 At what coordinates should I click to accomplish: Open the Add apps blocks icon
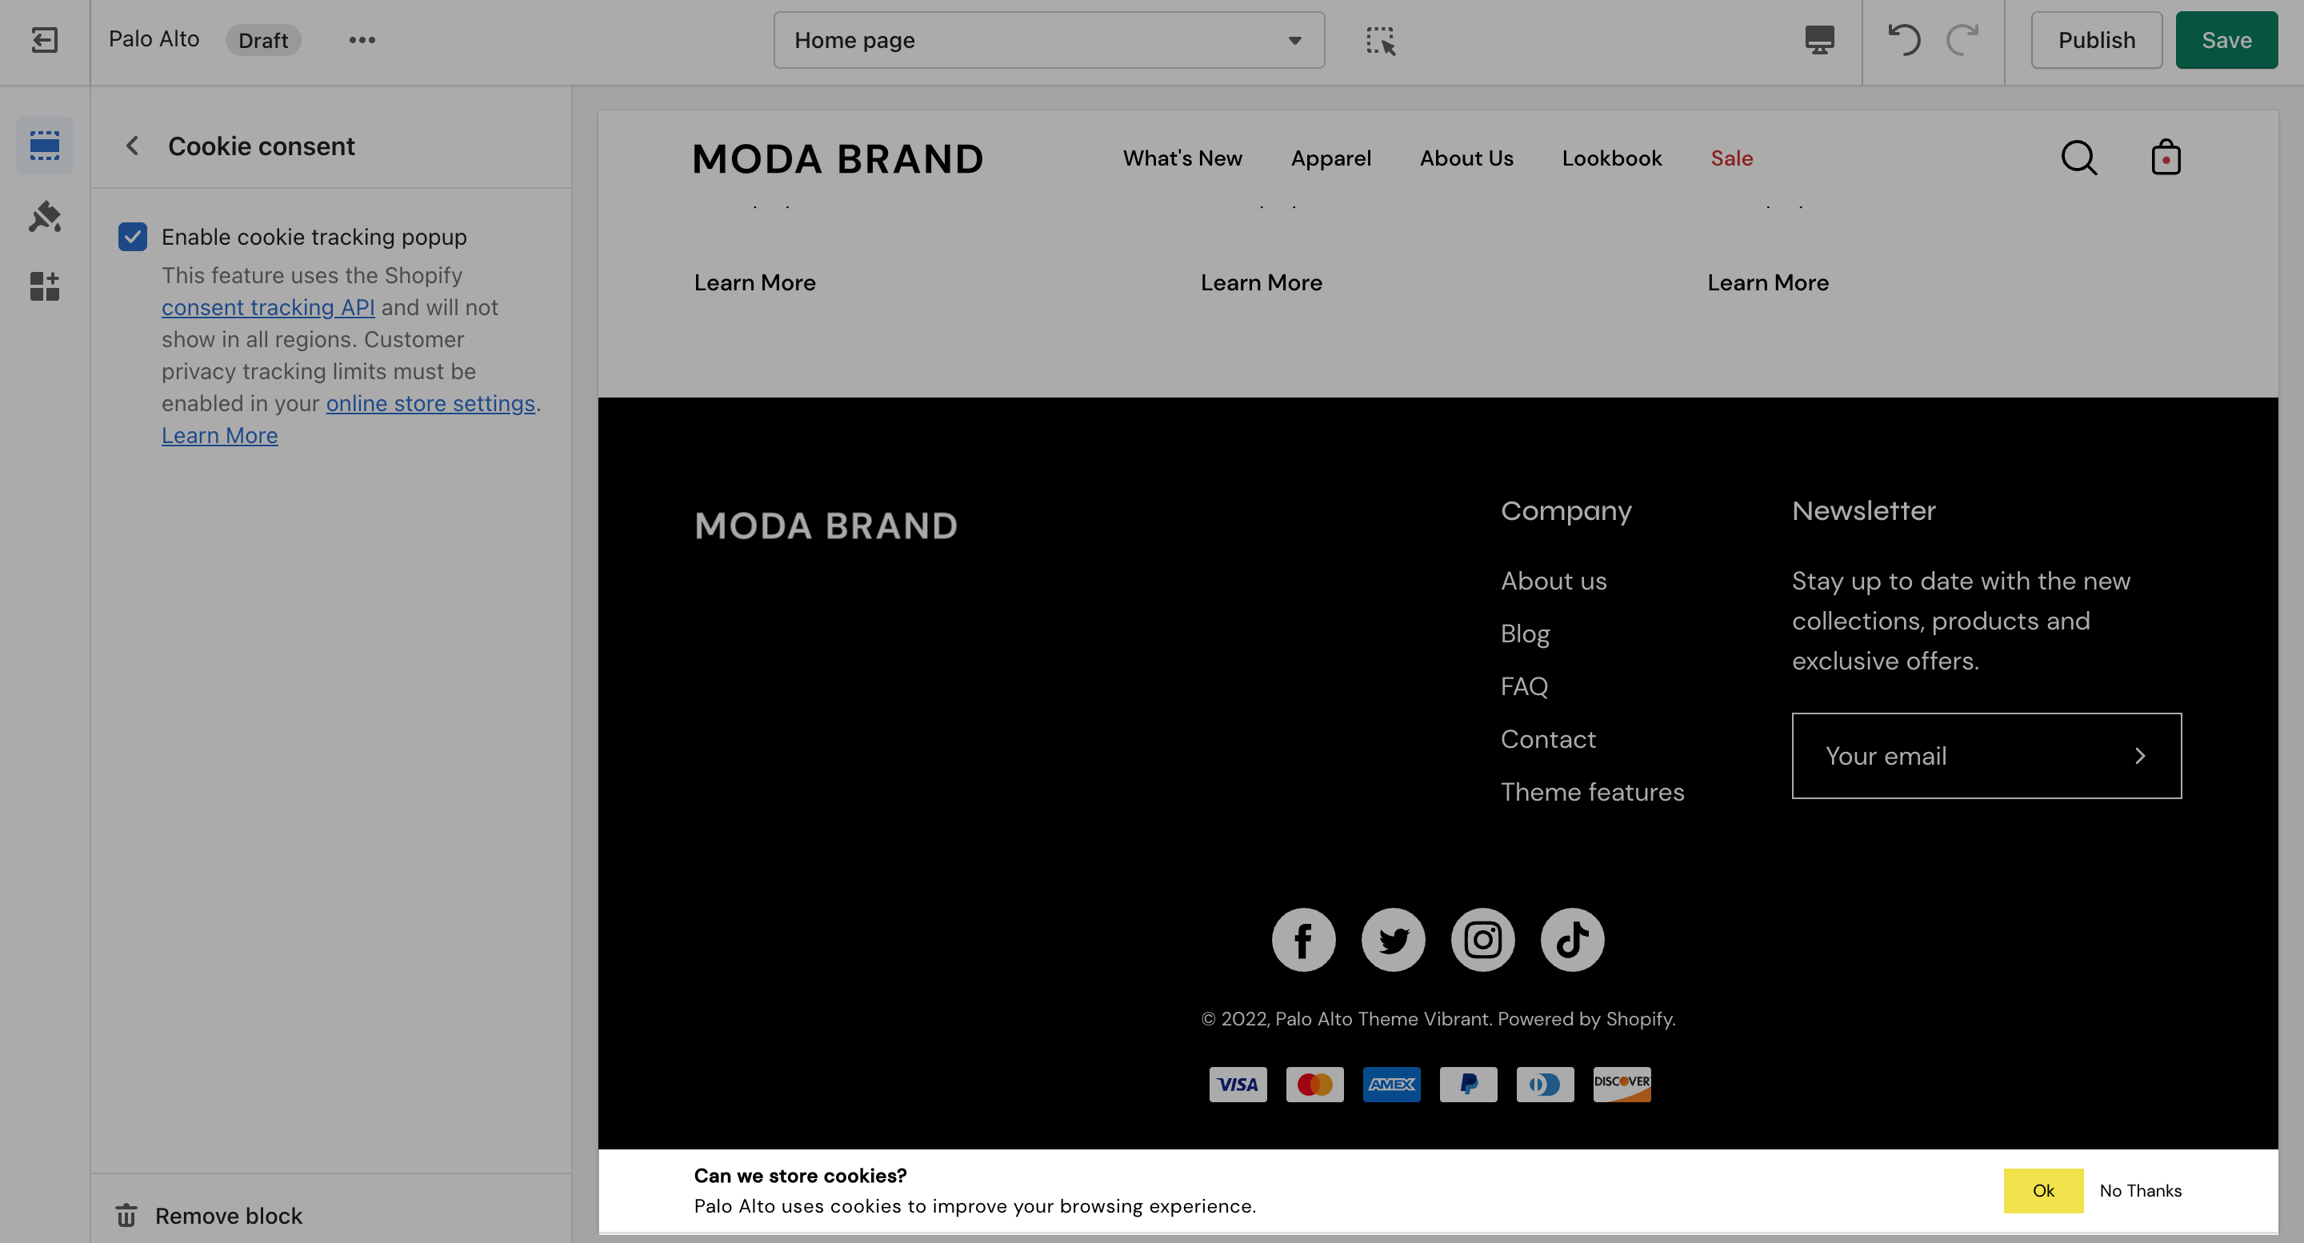pyautogui.click(x=44, y=287)
